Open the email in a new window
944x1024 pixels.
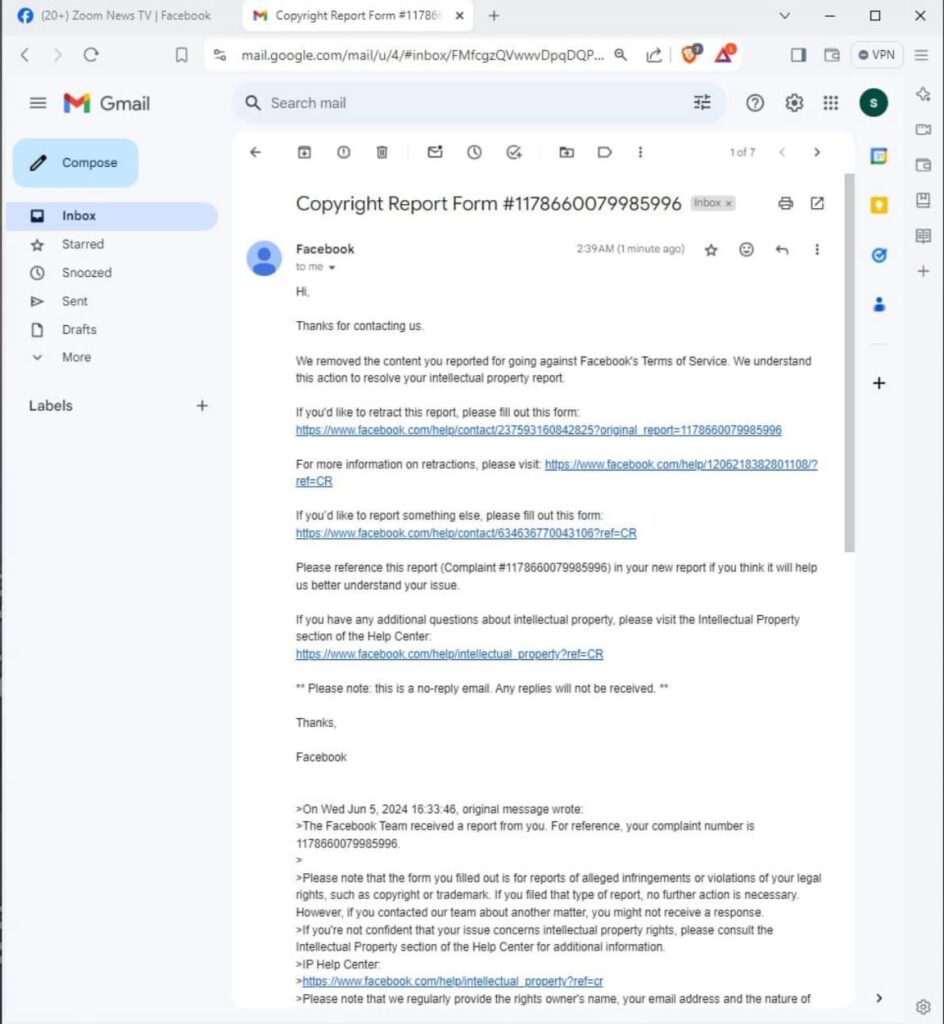(817, 203)
